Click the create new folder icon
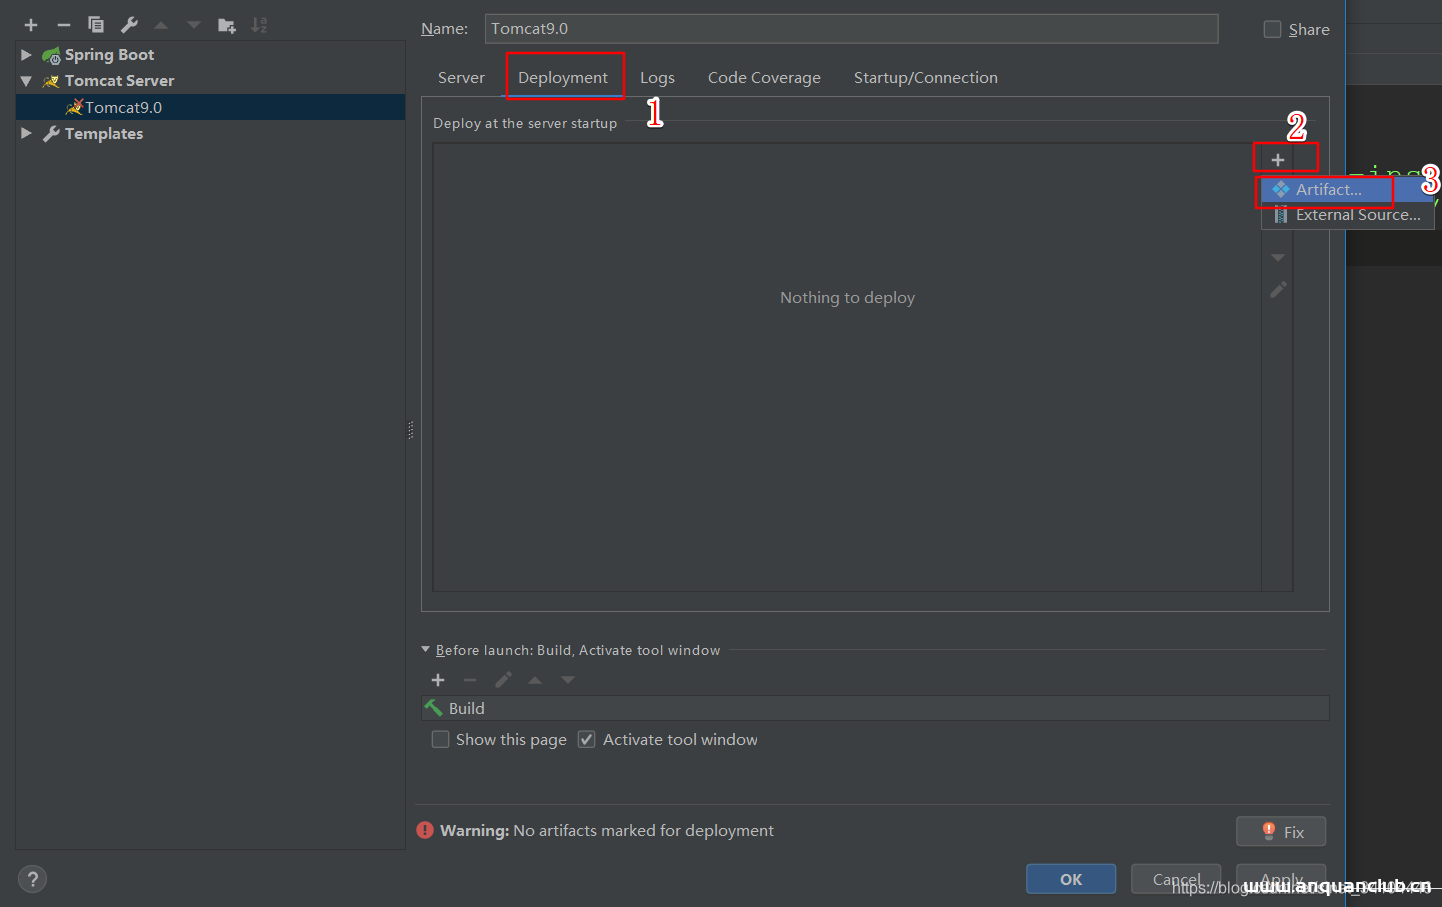Image resolution: width=1442 pixels, height=907 pixels. [x=227, y=25]
